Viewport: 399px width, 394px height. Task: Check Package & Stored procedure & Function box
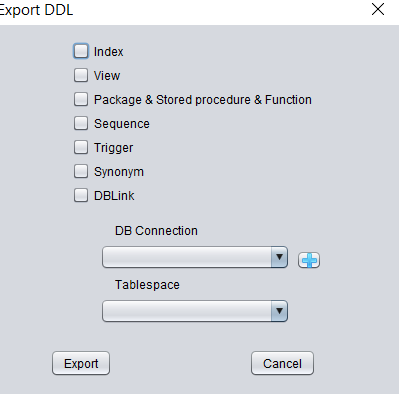(81, 99)
